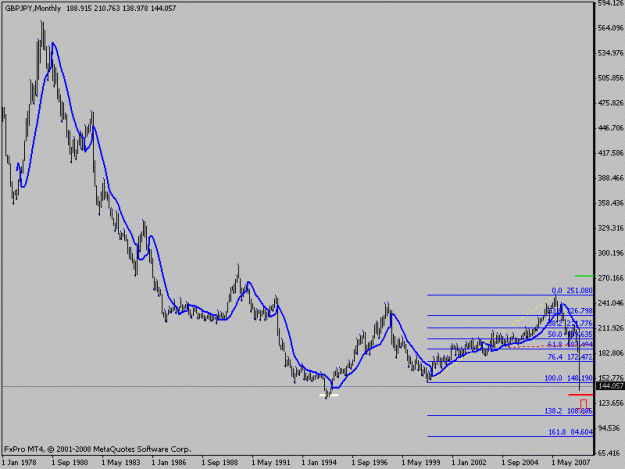625x469 pixels.
Task: Click the 123.656 price axis label
Action: (611, 403)
